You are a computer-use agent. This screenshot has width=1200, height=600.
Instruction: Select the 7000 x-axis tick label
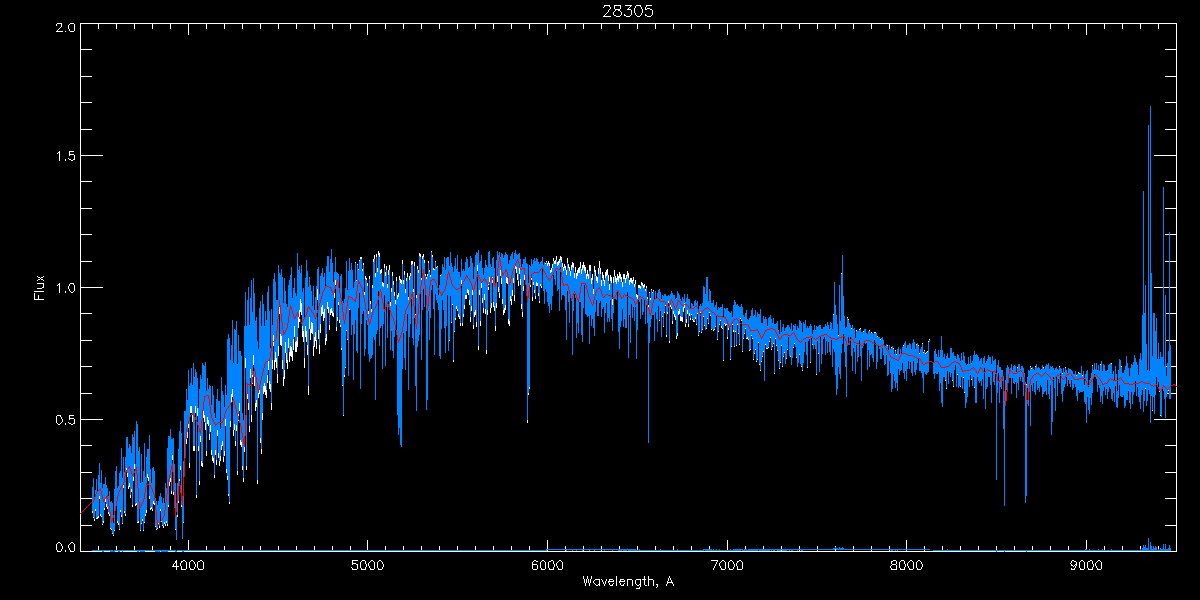pyautogui.click(x=727, y=564)
